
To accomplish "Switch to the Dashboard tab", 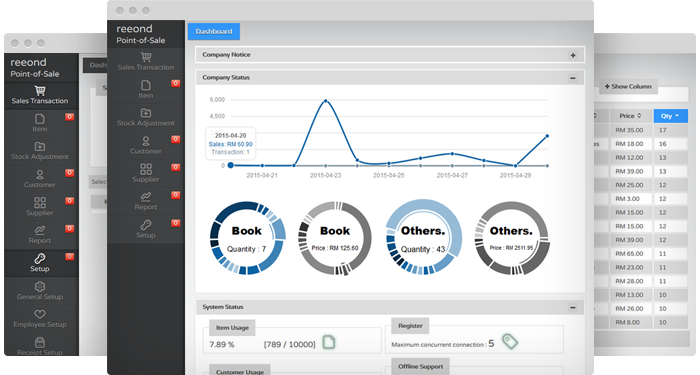I will [x=214, y=31].
